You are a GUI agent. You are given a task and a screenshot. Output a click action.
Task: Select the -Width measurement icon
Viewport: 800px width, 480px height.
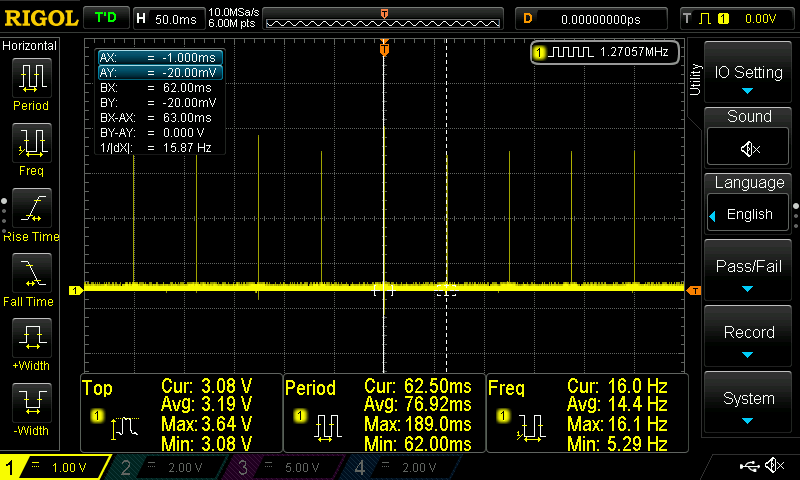(x=31, y=403)
